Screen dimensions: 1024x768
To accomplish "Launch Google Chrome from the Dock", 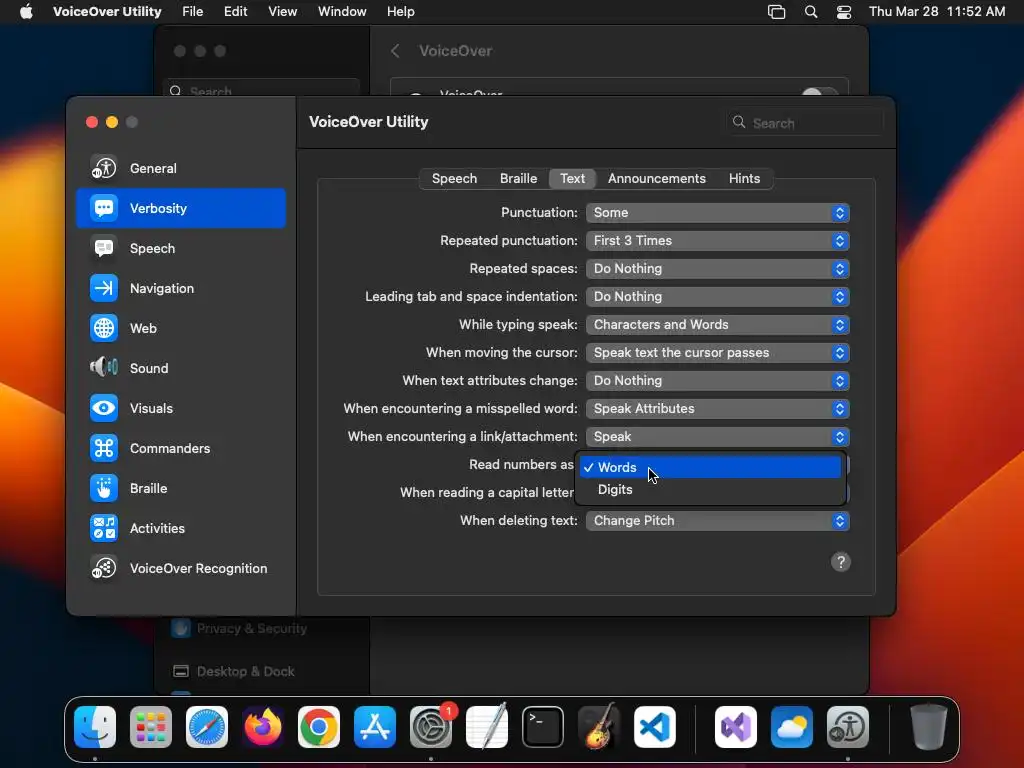I will (x=319, y=727).
